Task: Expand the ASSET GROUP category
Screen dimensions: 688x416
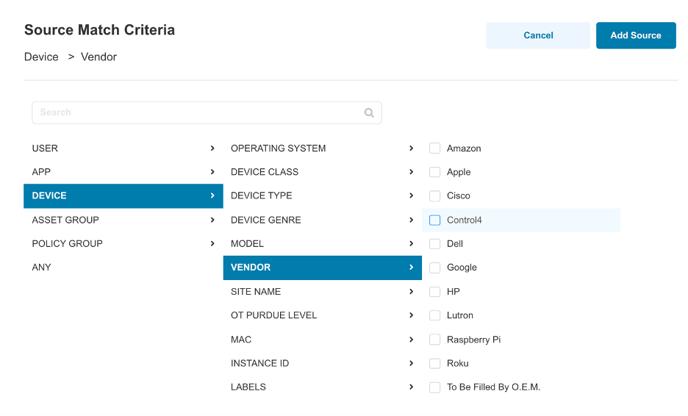Action: [x=123, y=220]
